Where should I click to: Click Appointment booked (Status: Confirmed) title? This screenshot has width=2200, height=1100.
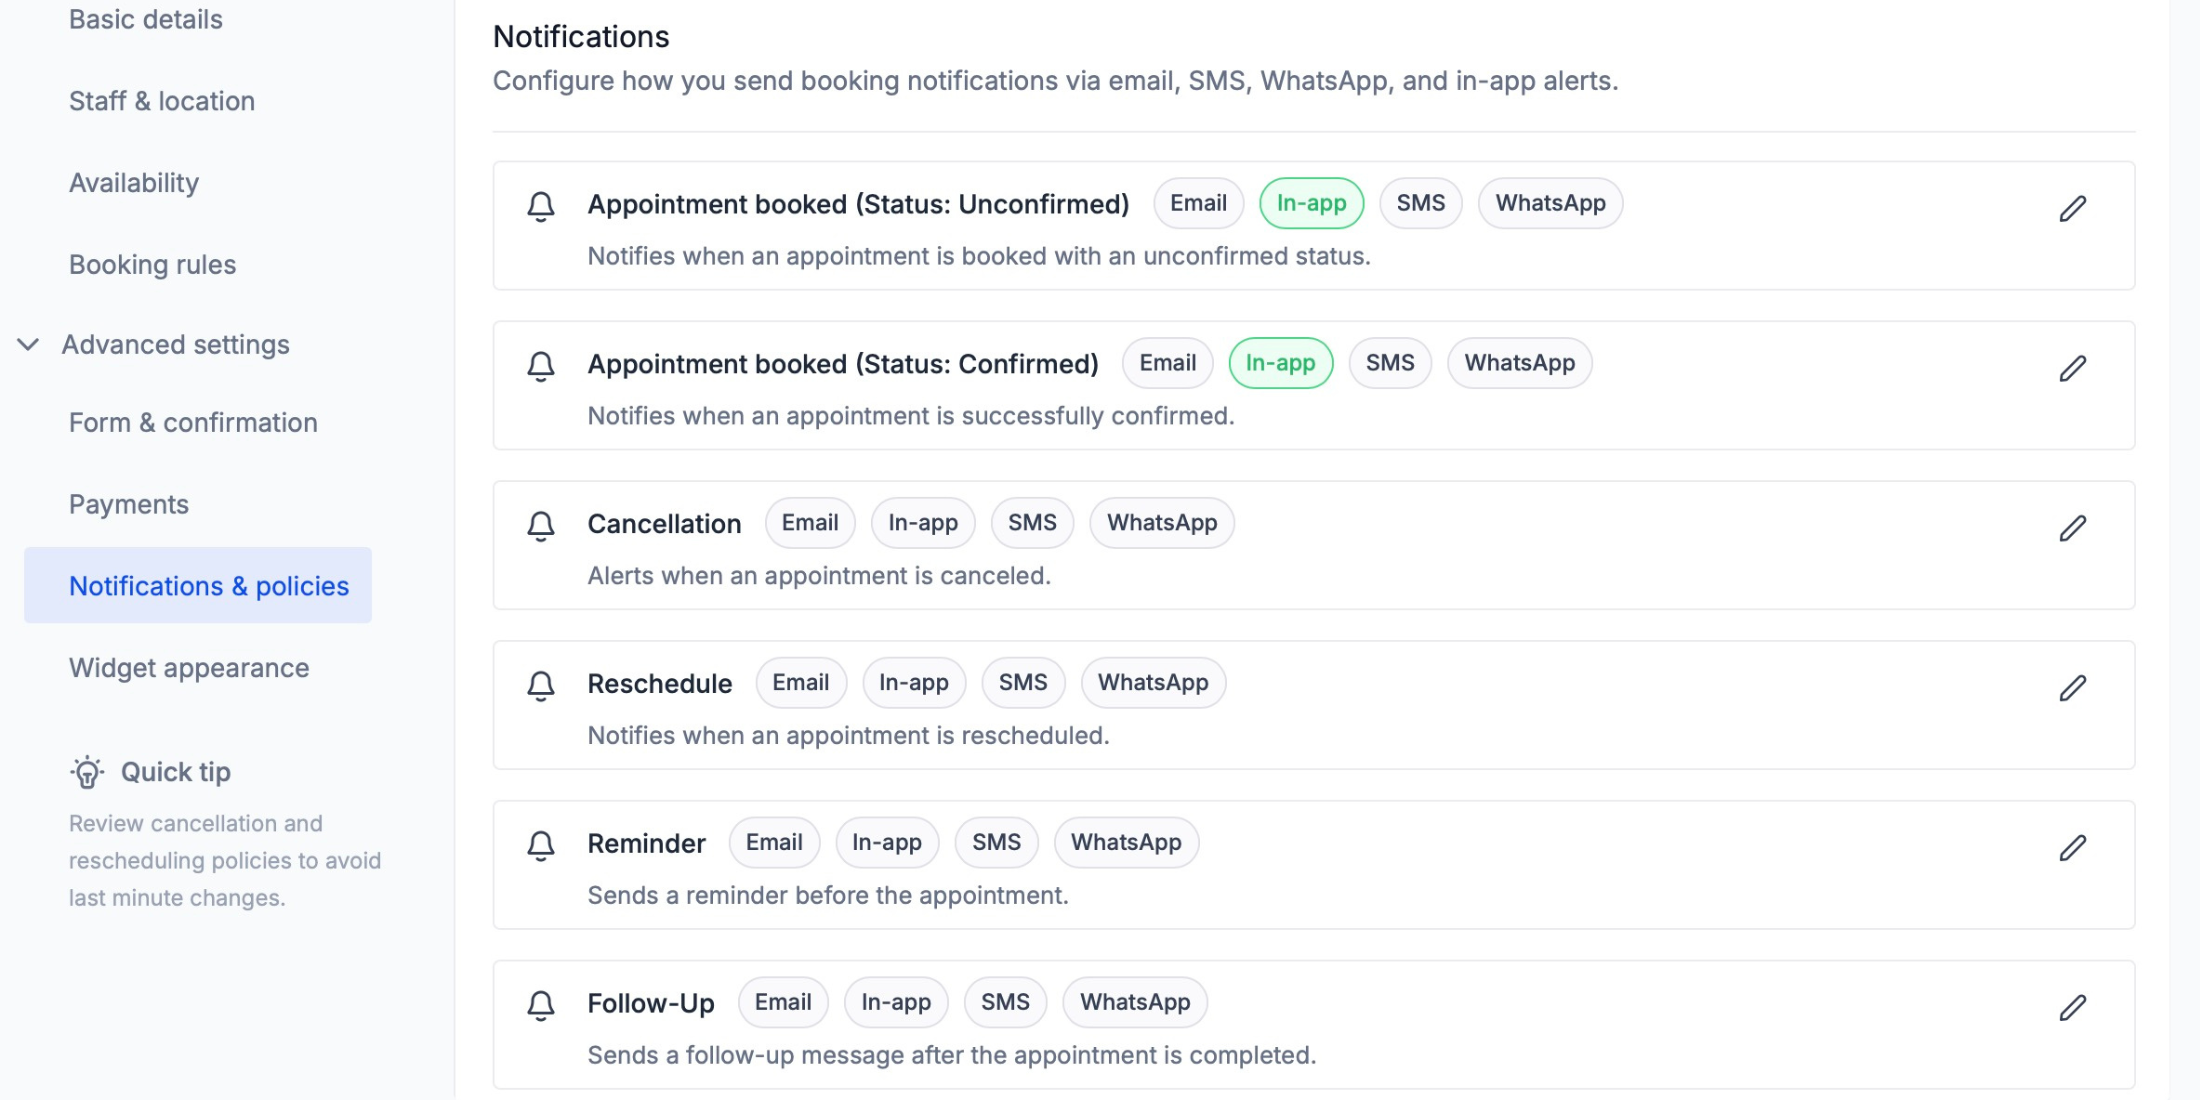(843, 364)
